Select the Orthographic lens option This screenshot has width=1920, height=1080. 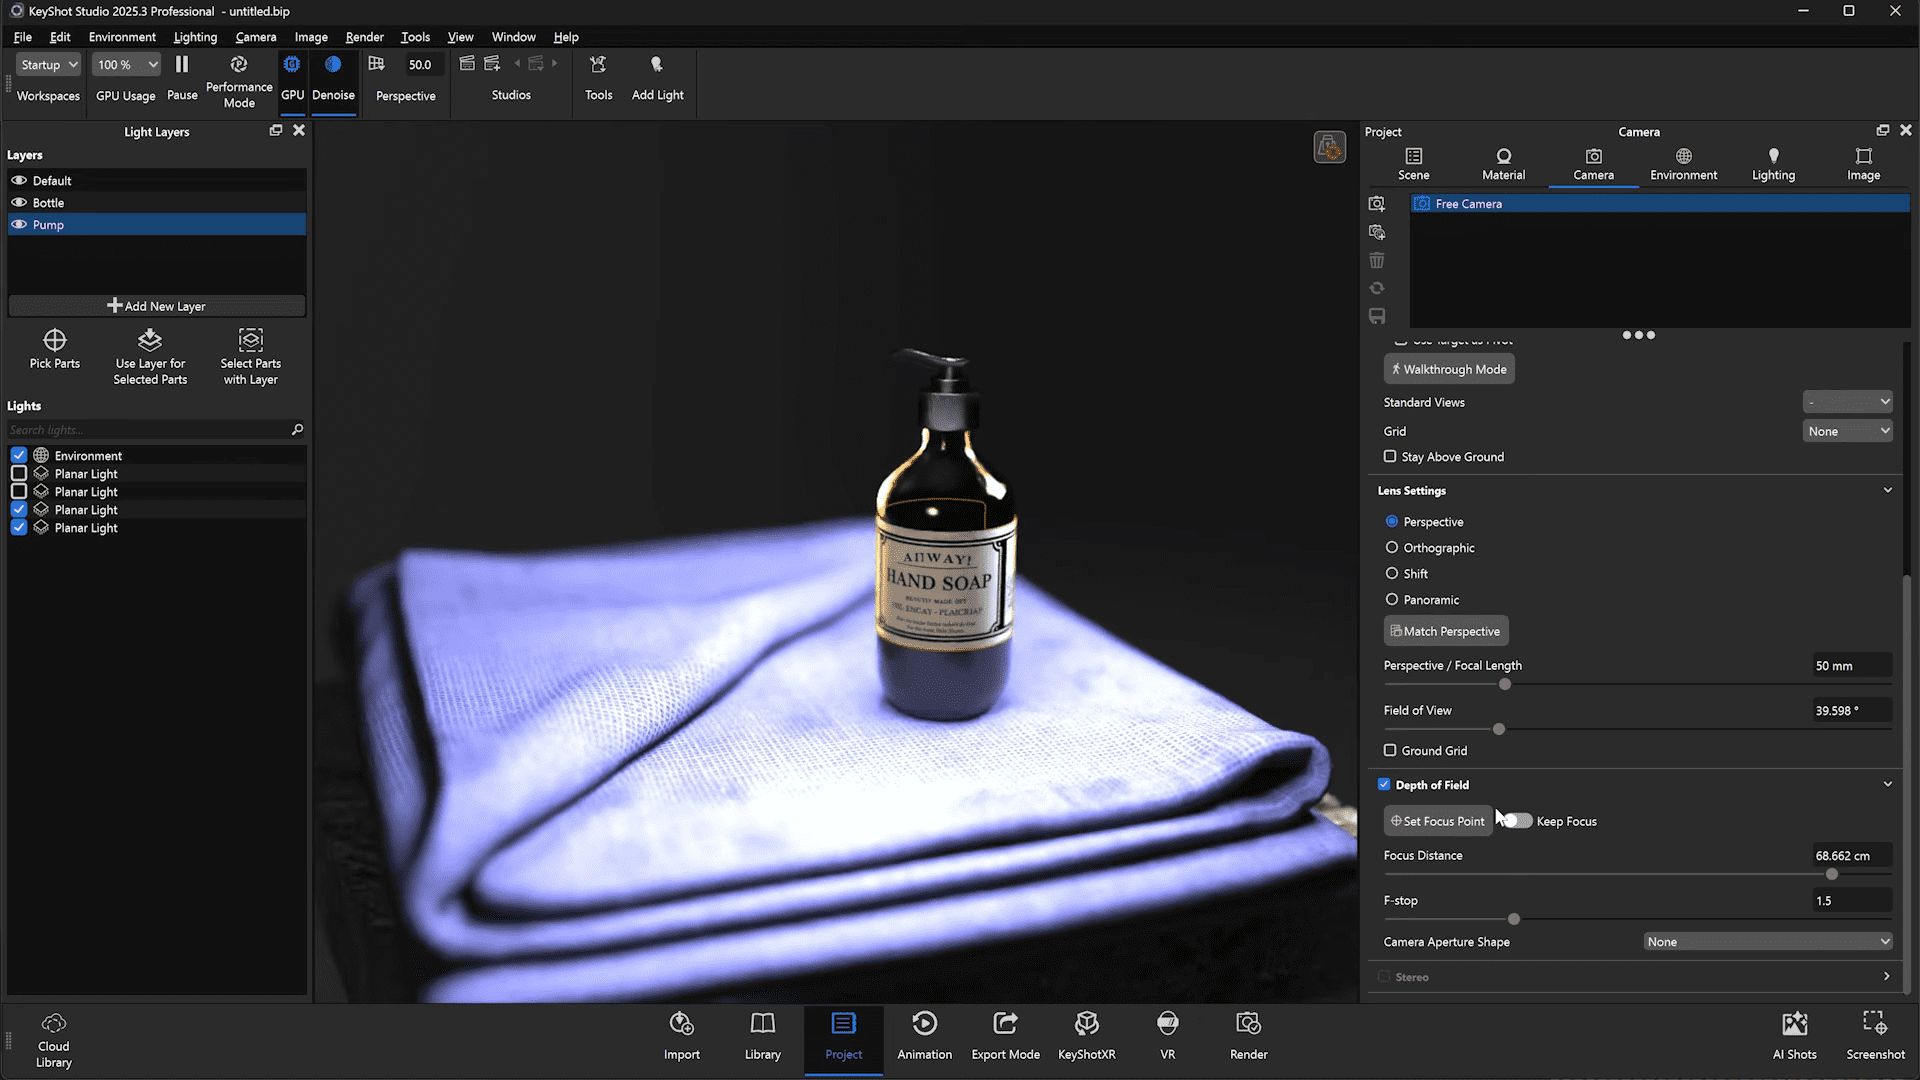tap(1392, 548)
